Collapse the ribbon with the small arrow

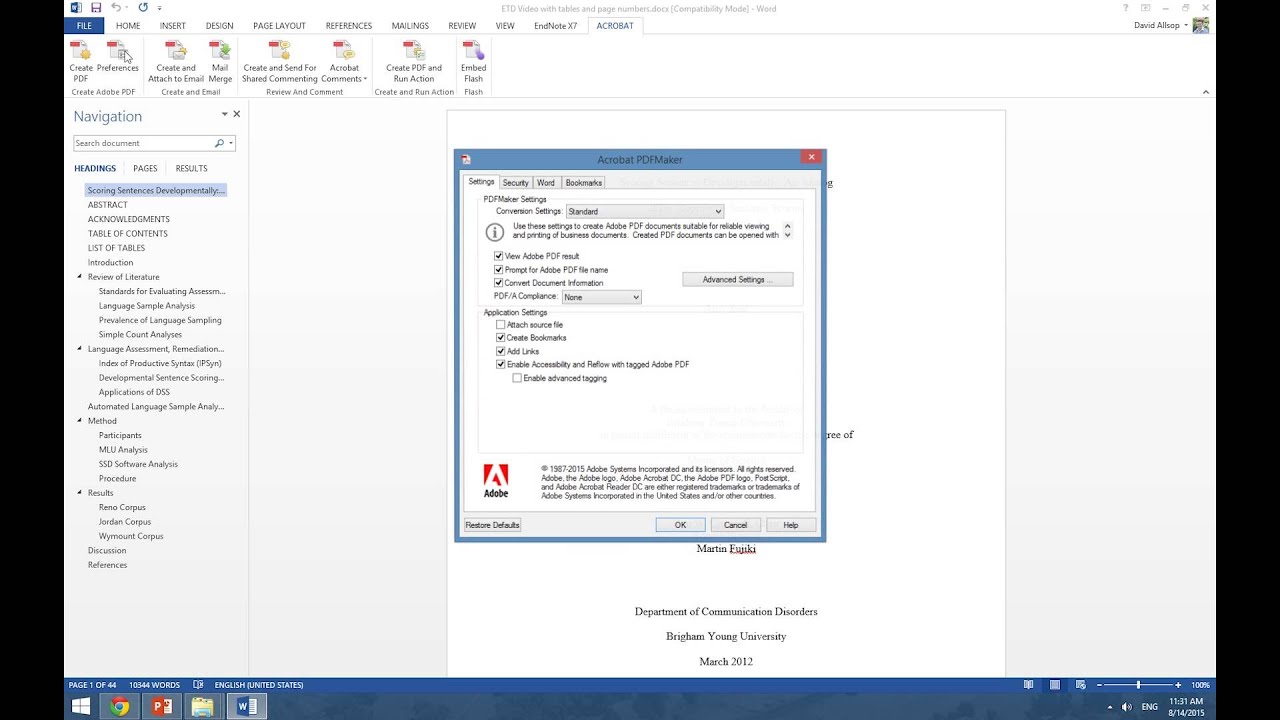1205,92
